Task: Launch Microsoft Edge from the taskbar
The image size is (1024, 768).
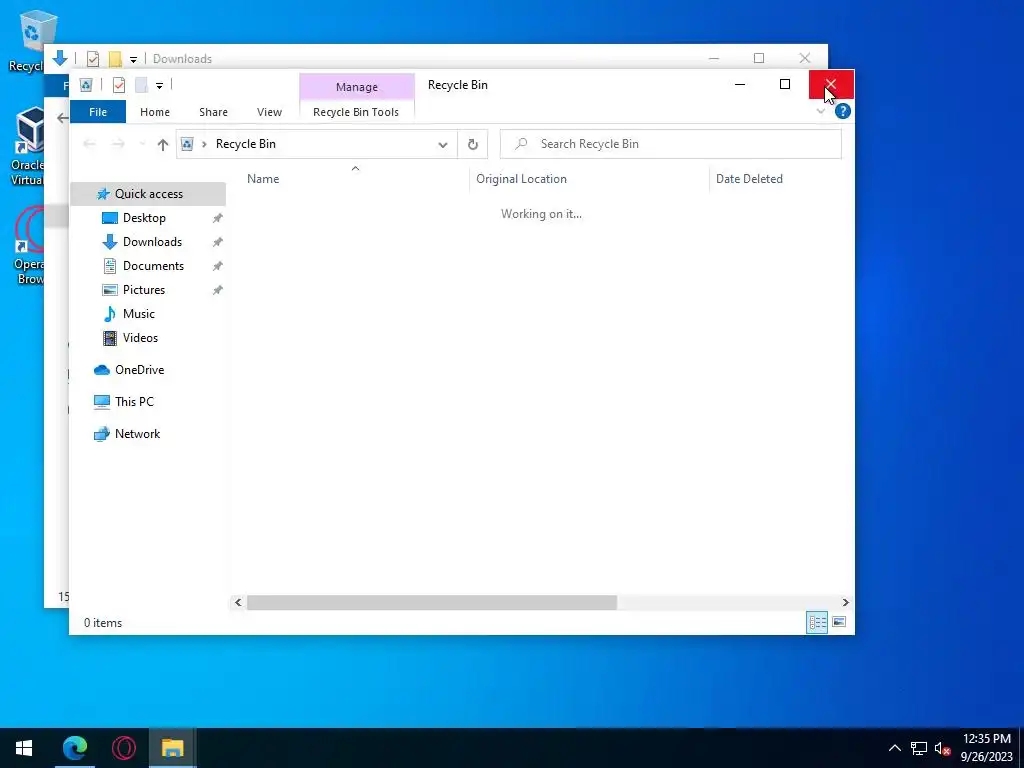Action: pyautogui.click(x=74, y=748)
